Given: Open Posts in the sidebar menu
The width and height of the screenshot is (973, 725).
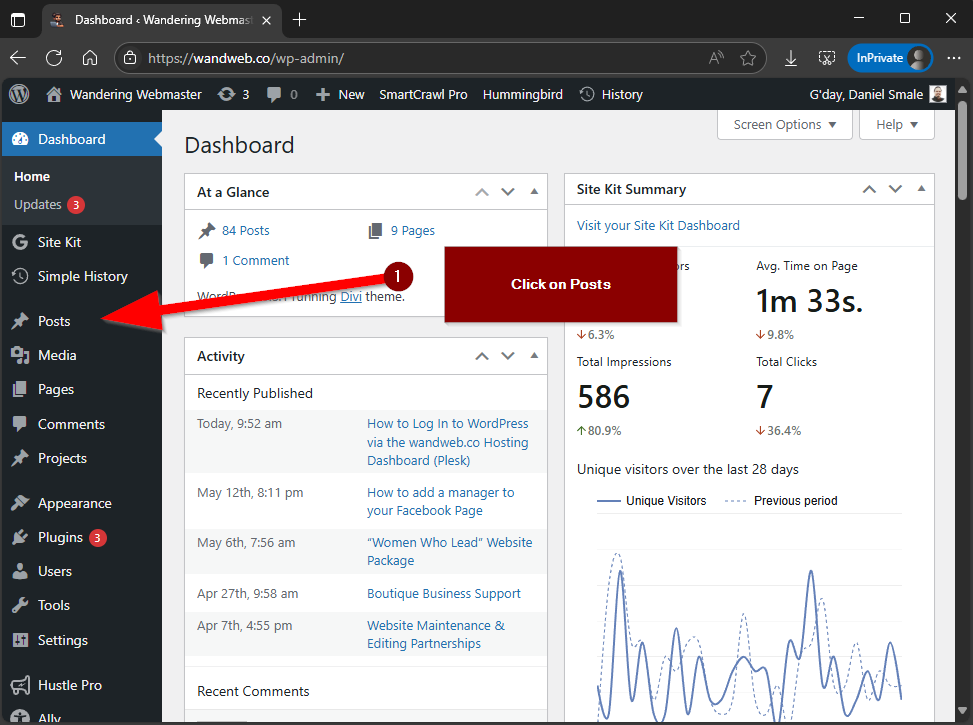Looking at the screenshot, I should click(54, 321).
